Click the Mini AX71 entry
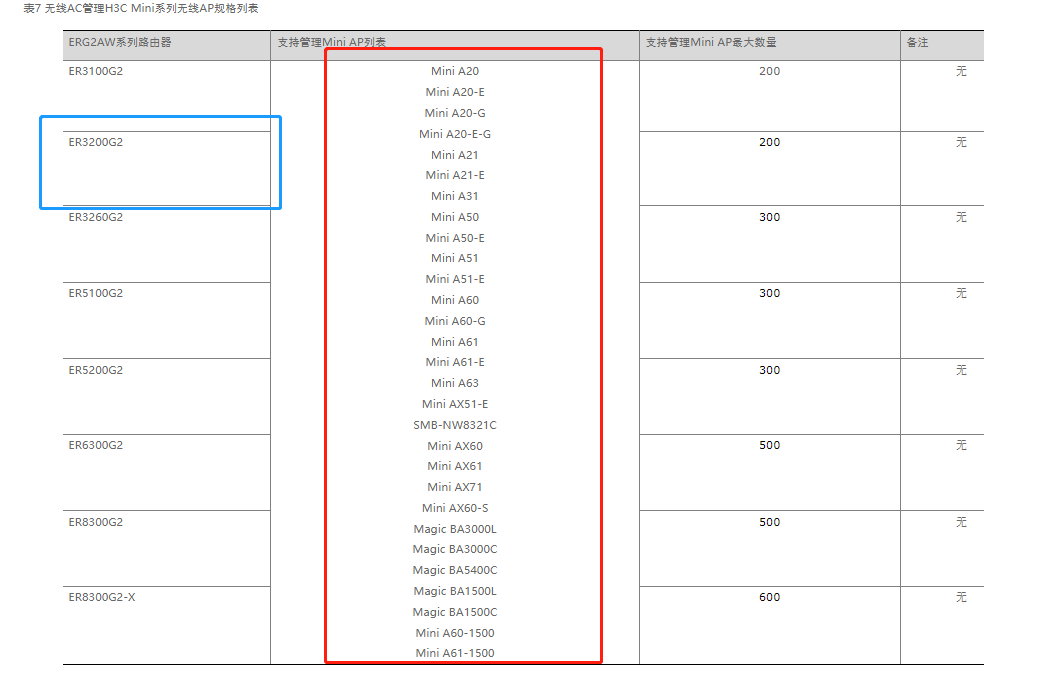The image size is (1058, 678). tap(455, 487)
